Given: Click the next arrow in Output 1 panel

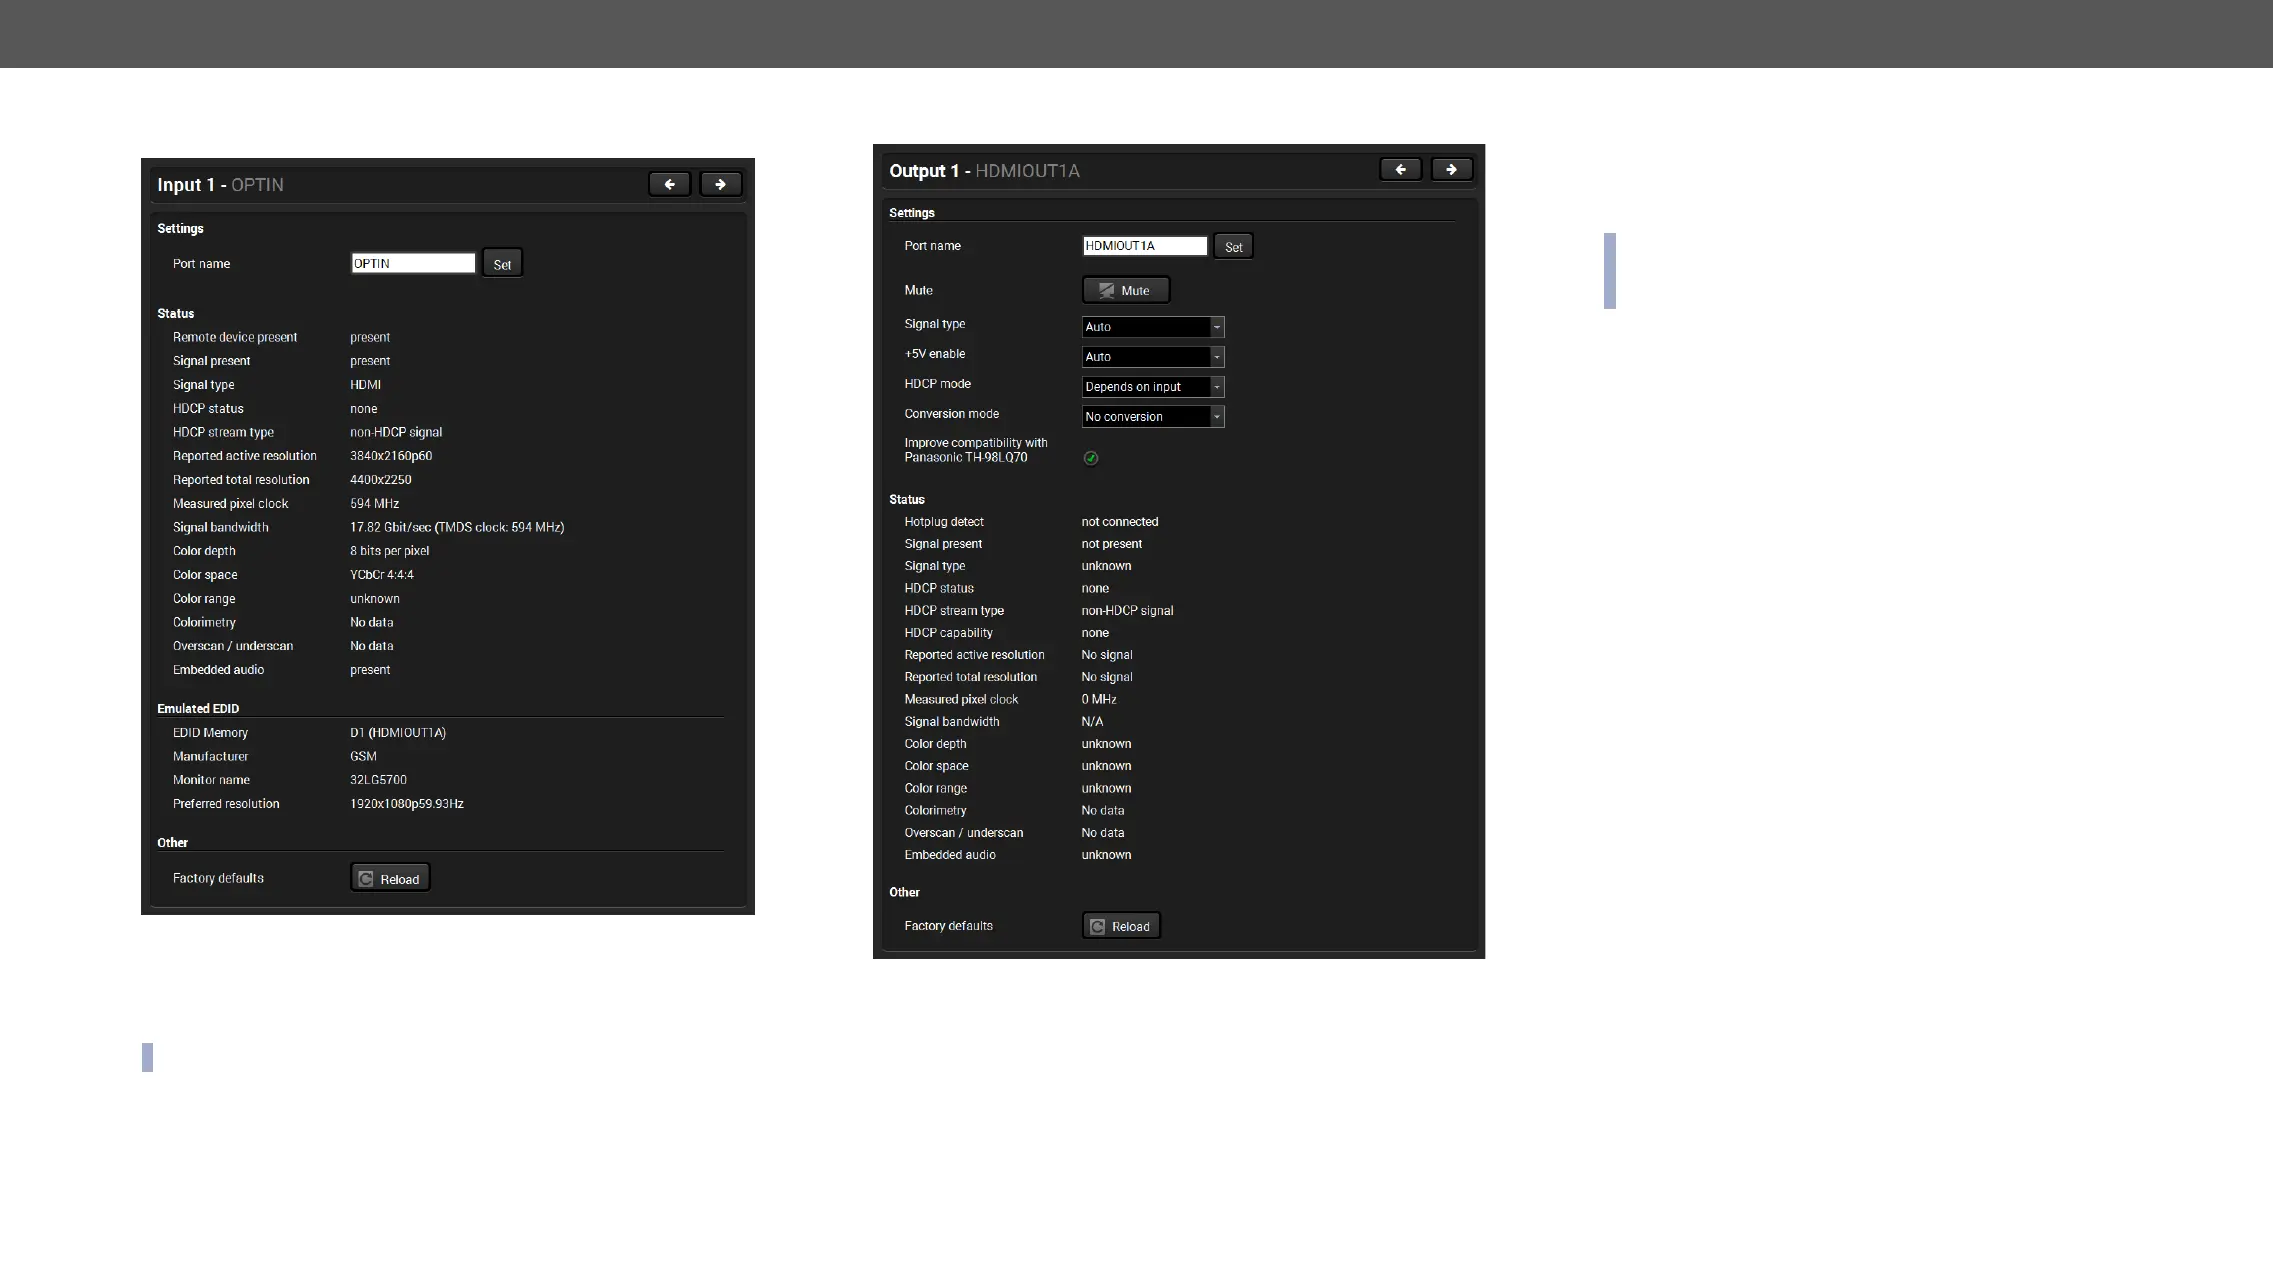Looking at the screenshot, I should (1451, 170).
